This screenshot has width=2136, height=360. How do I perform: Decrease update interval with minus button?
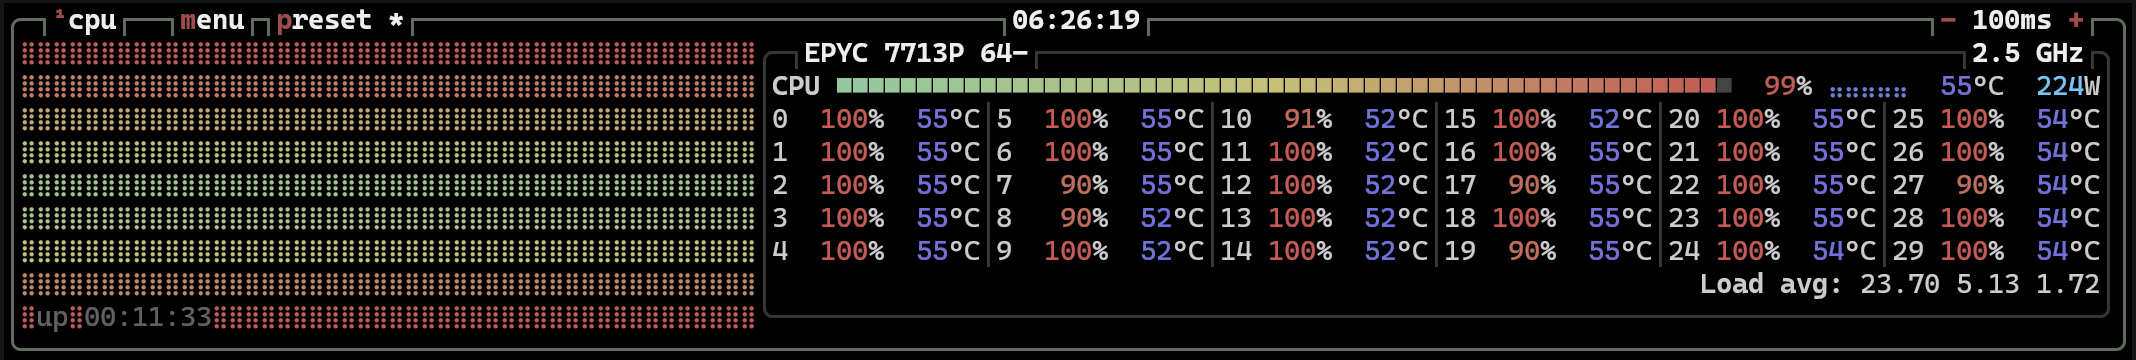[x=1948, y=20]
